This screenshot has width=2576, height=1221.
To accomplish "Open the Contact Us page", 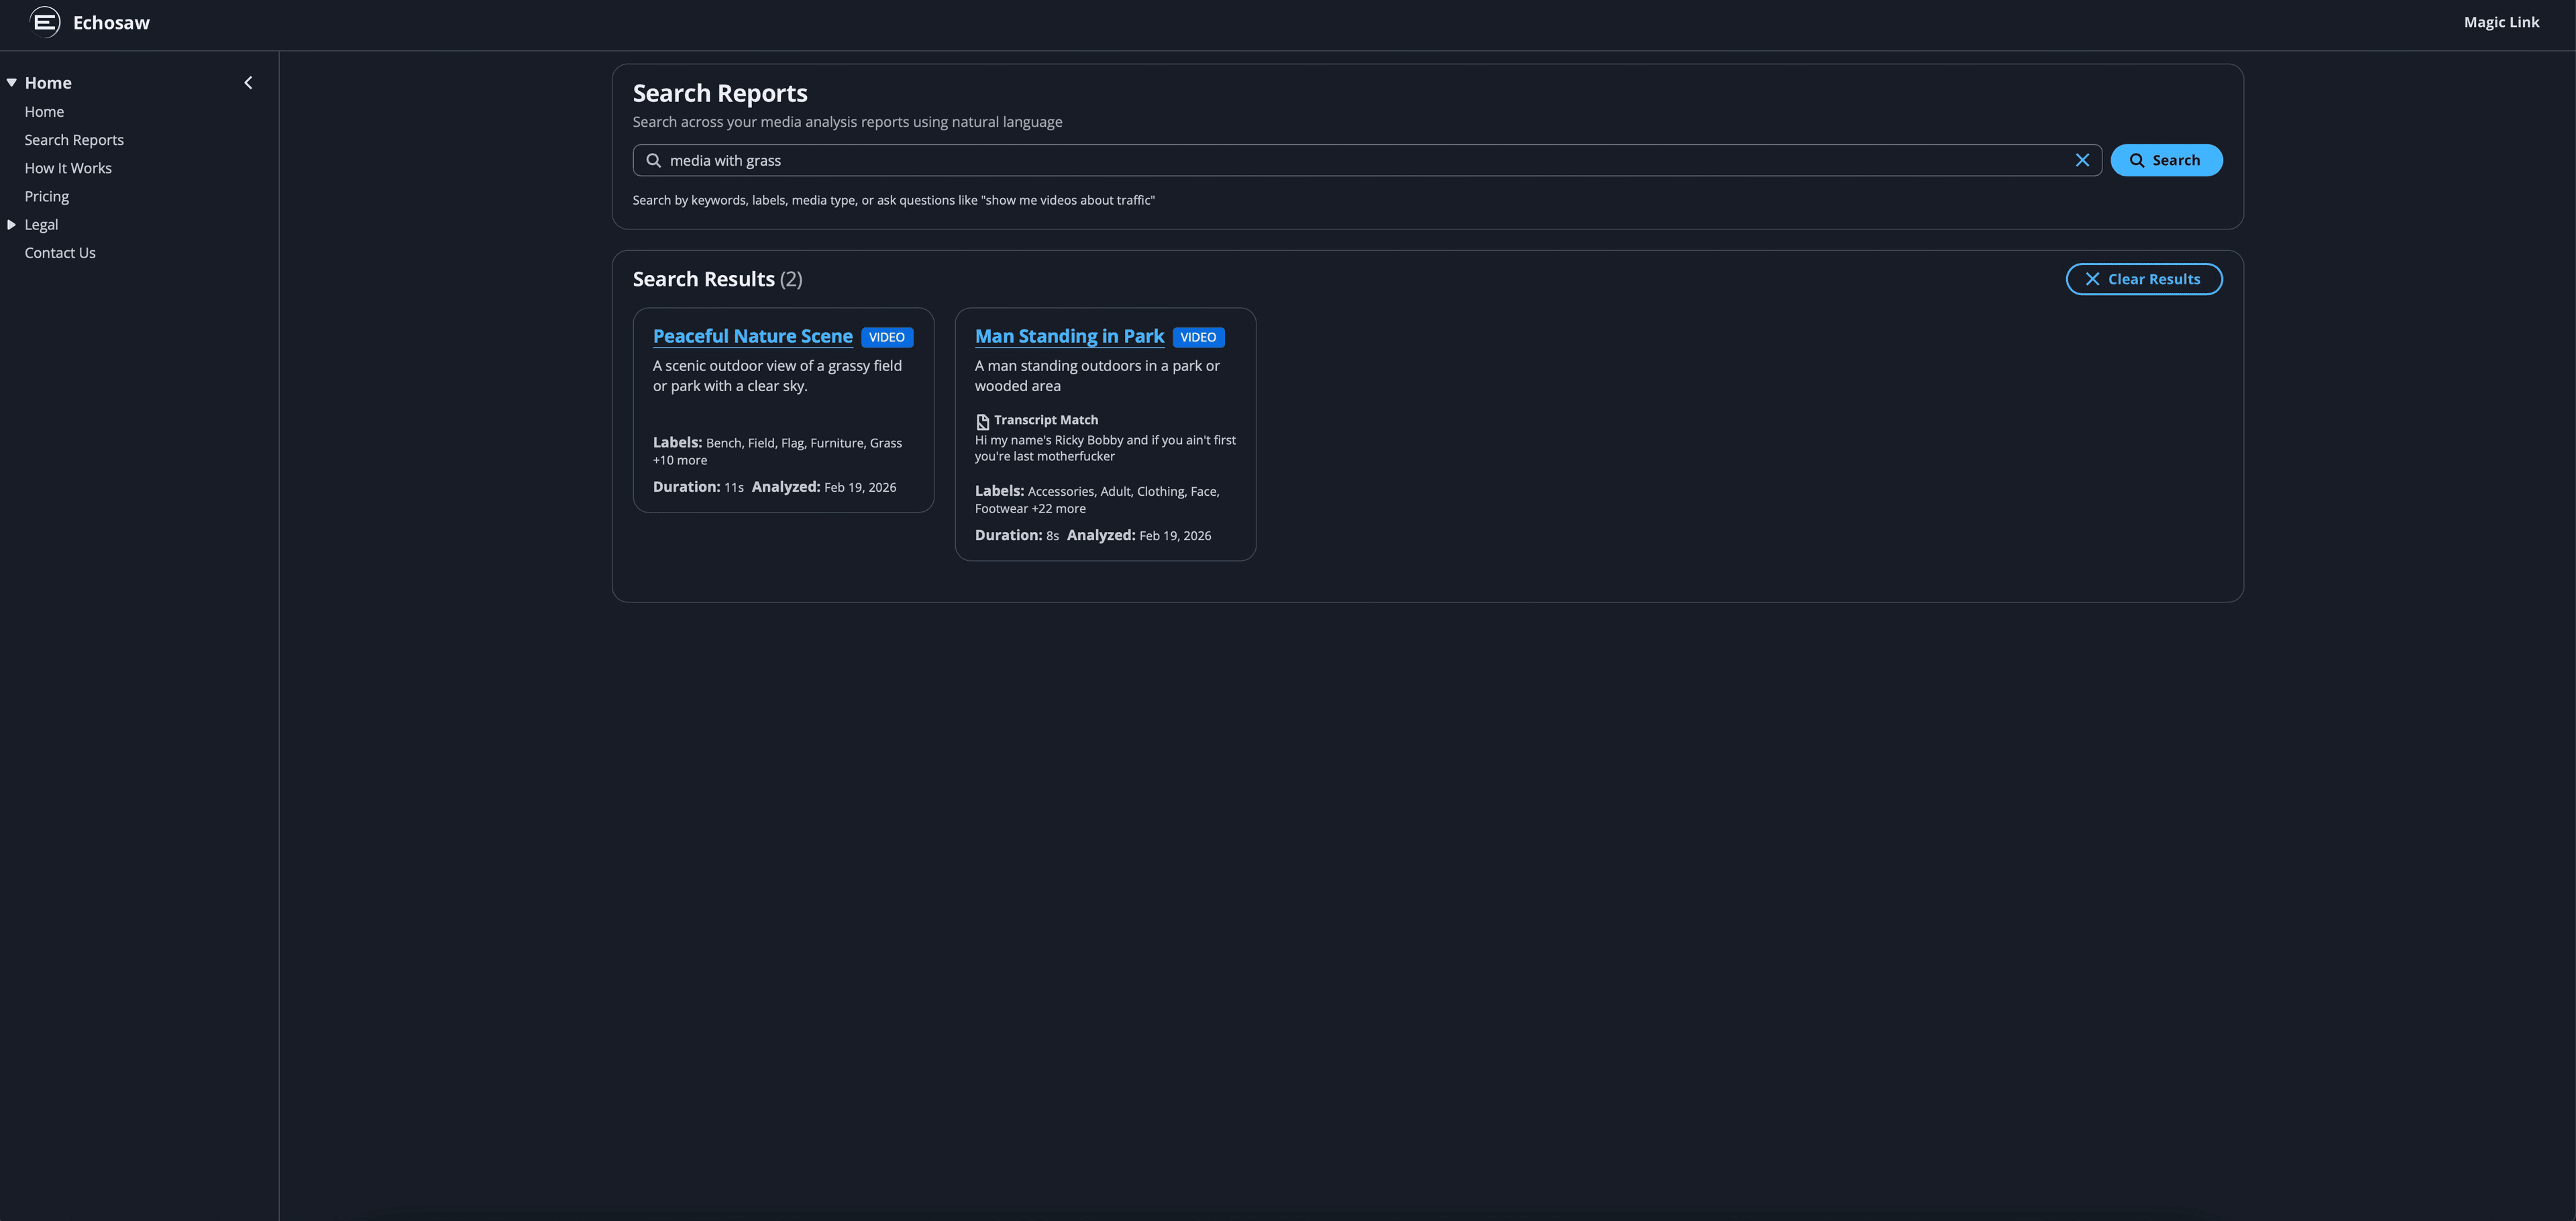I will pos(60,252).
